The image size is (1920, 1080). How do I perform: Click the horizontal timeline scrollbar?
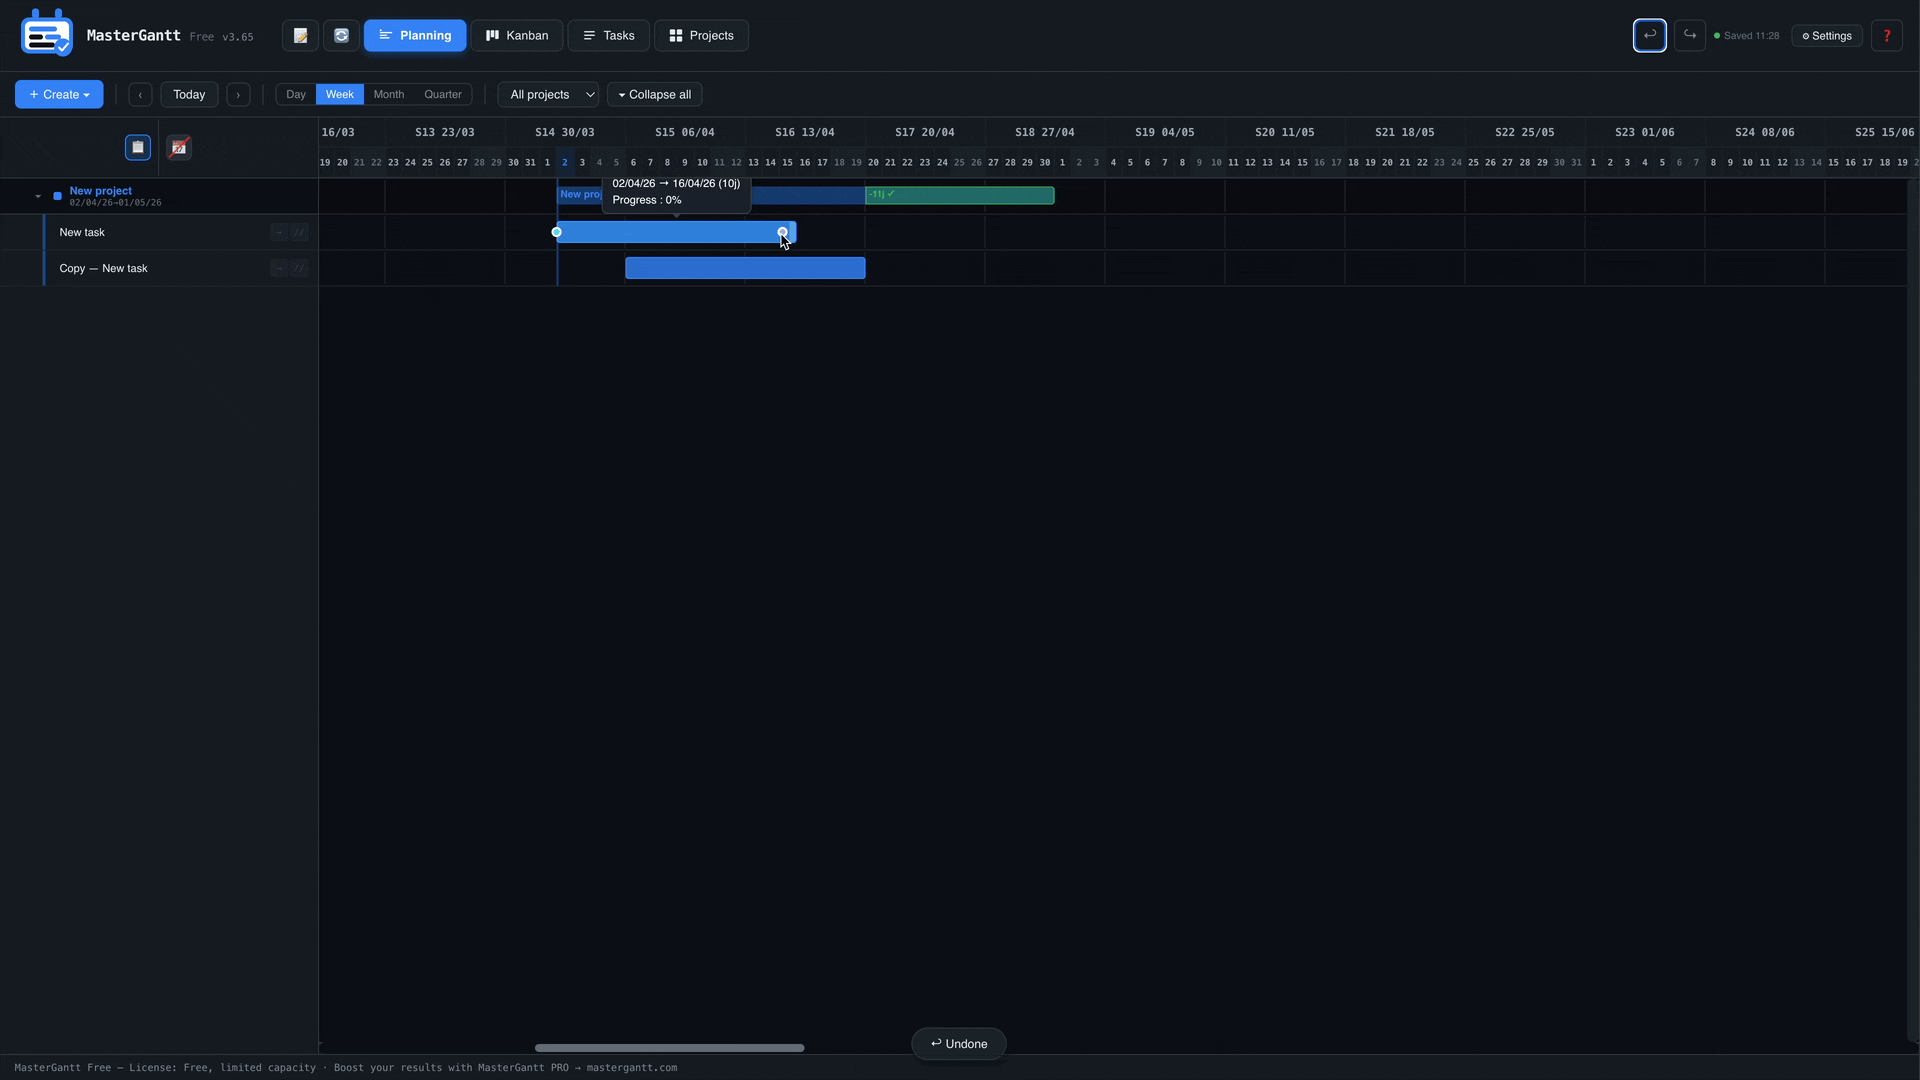(669, 1048)
